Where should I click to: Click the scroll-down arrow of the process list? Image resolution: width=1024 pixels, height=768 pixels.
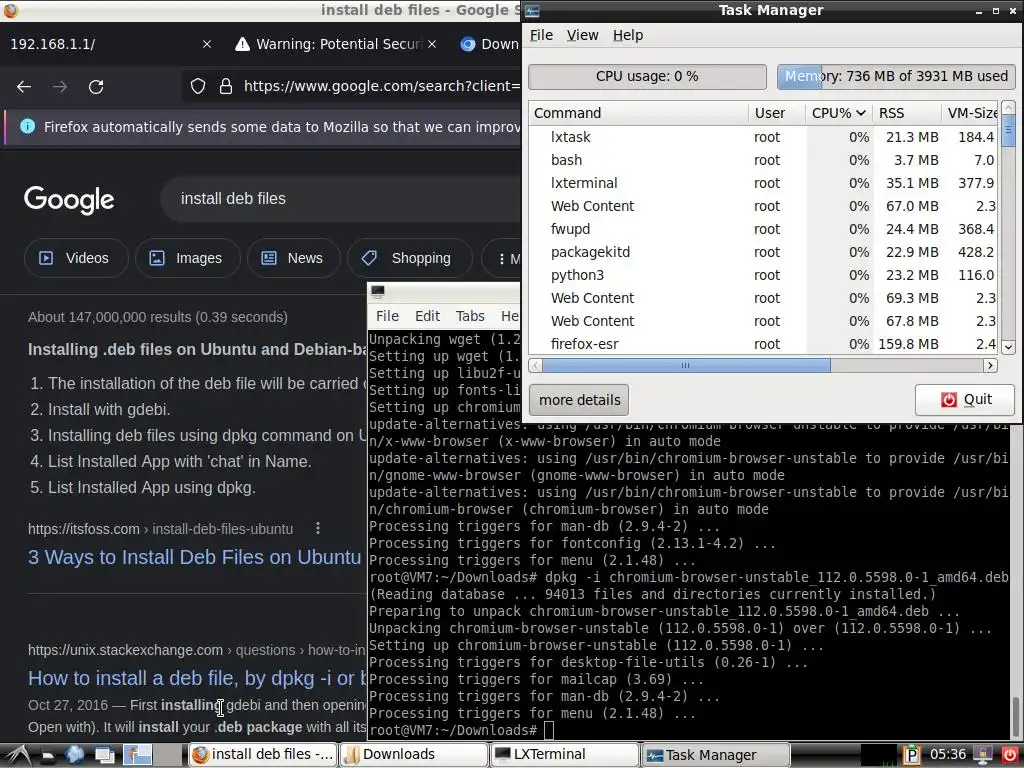1008,347
